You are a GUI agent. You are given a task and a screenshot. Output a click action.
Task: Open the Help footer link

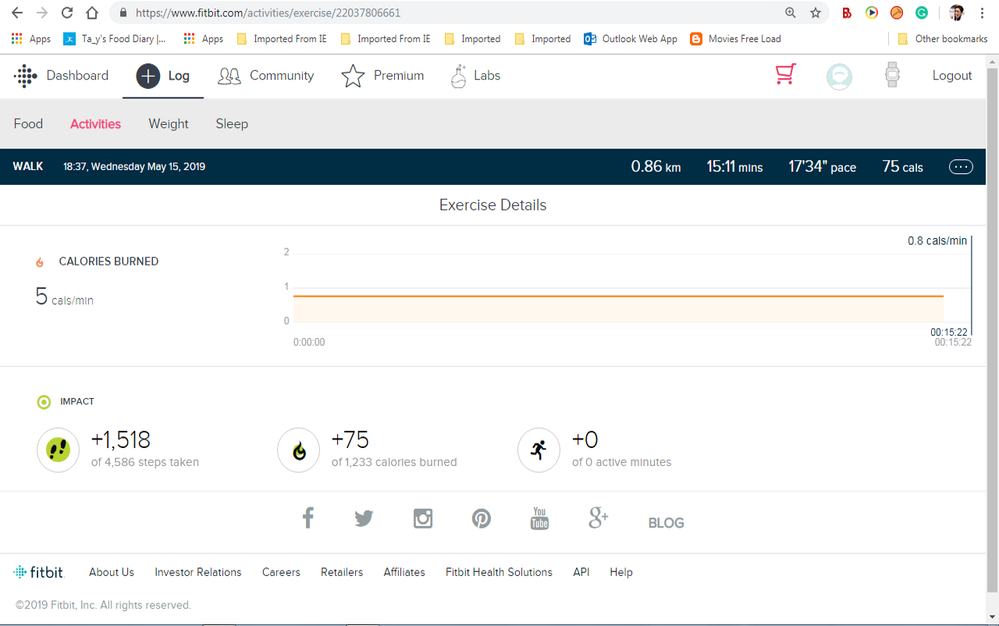coord(621,572)
